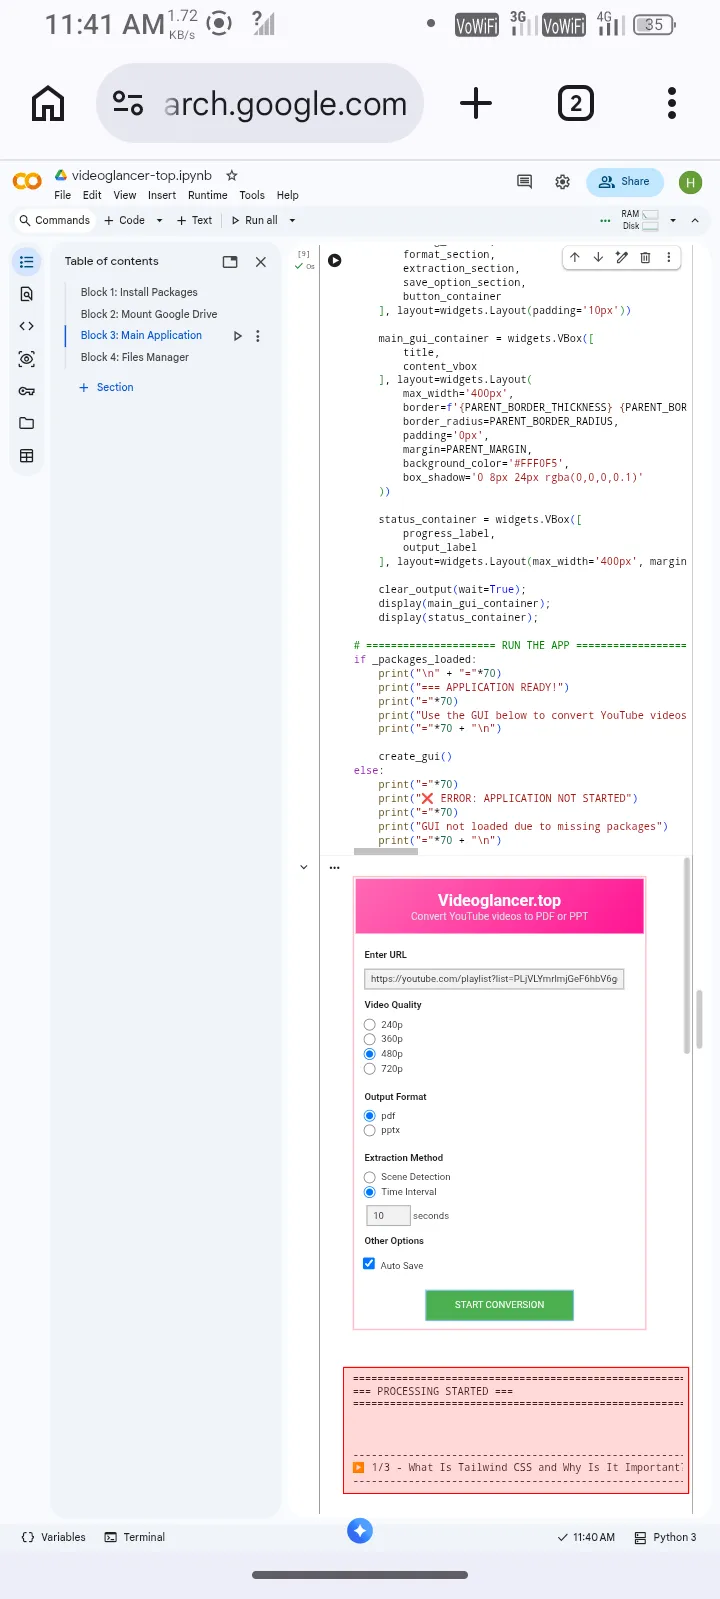This screenshot has height=1599, width=720.
Task: Open the Help menu
Action: (x=288, y=195)
